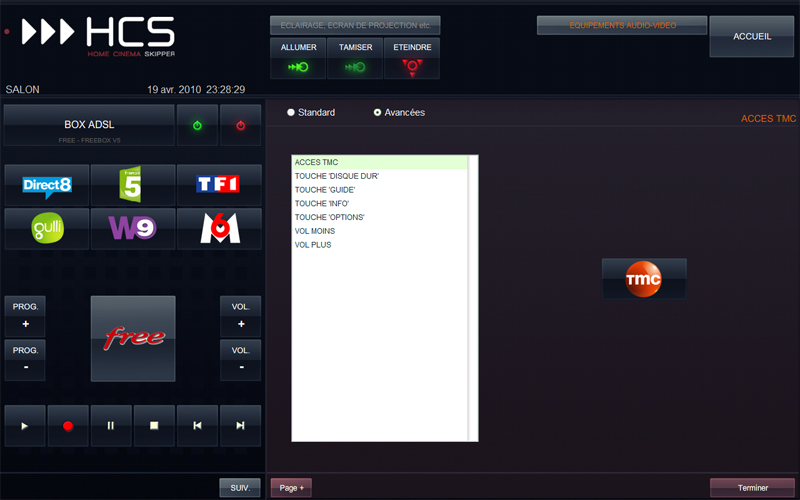Viewport: 800px width, 500px height.
Task: Start playback with the play button
Action: coord(25,426)
